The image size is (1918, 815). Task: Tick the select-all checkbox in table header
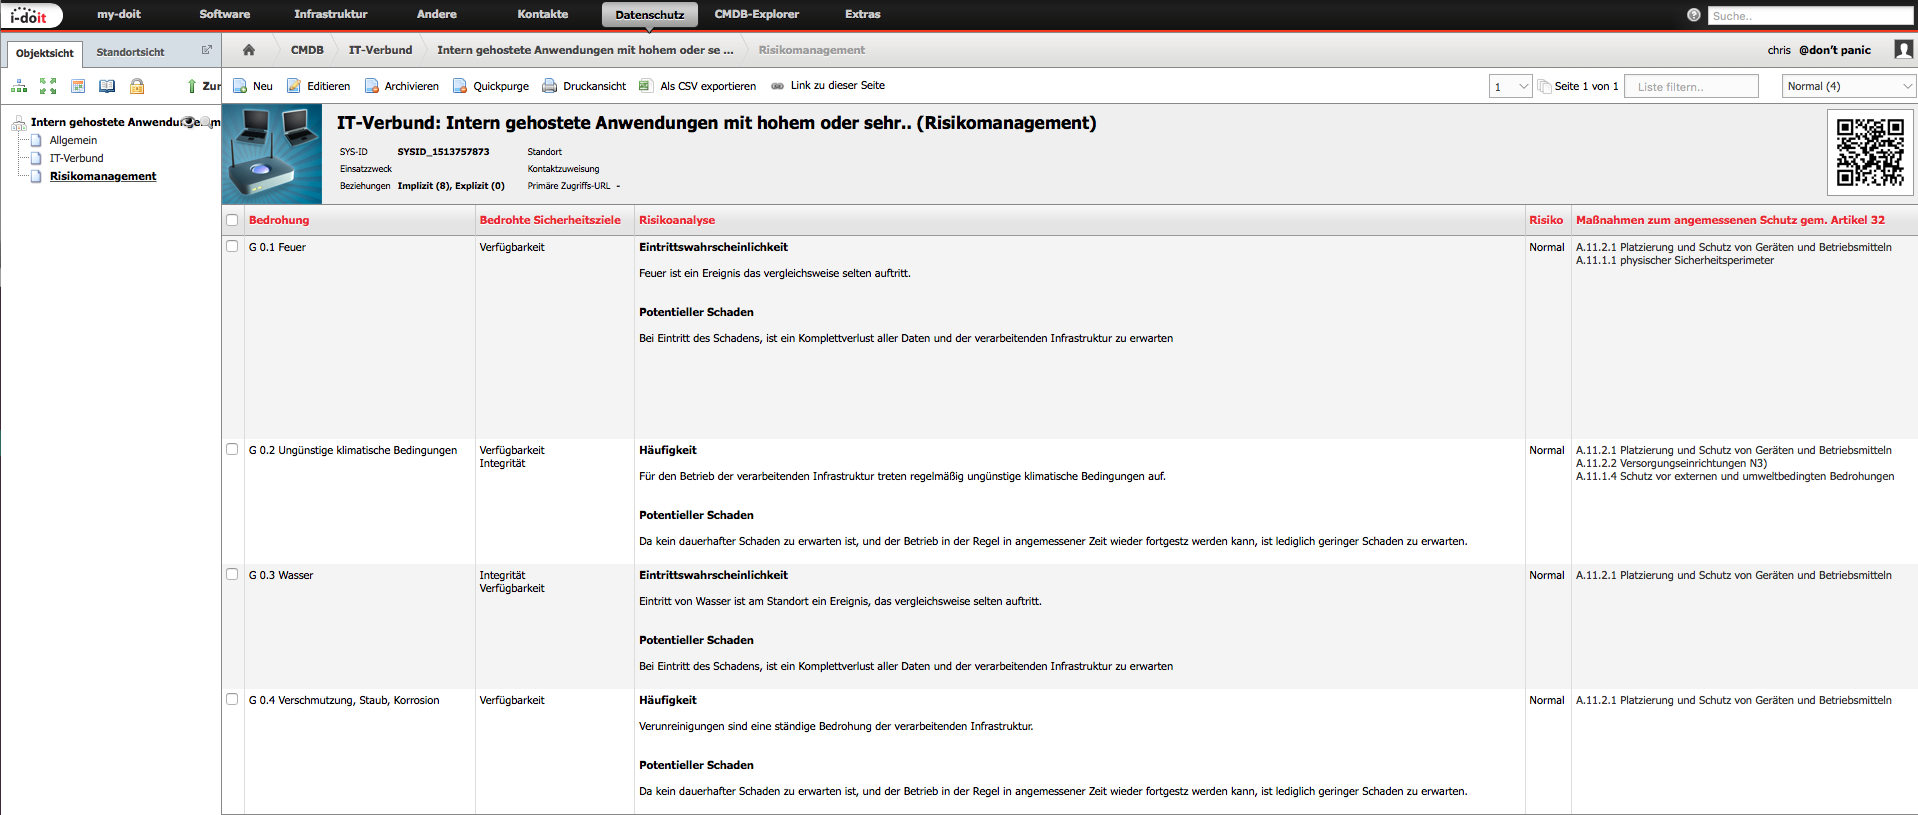click(x=232, y=220)
